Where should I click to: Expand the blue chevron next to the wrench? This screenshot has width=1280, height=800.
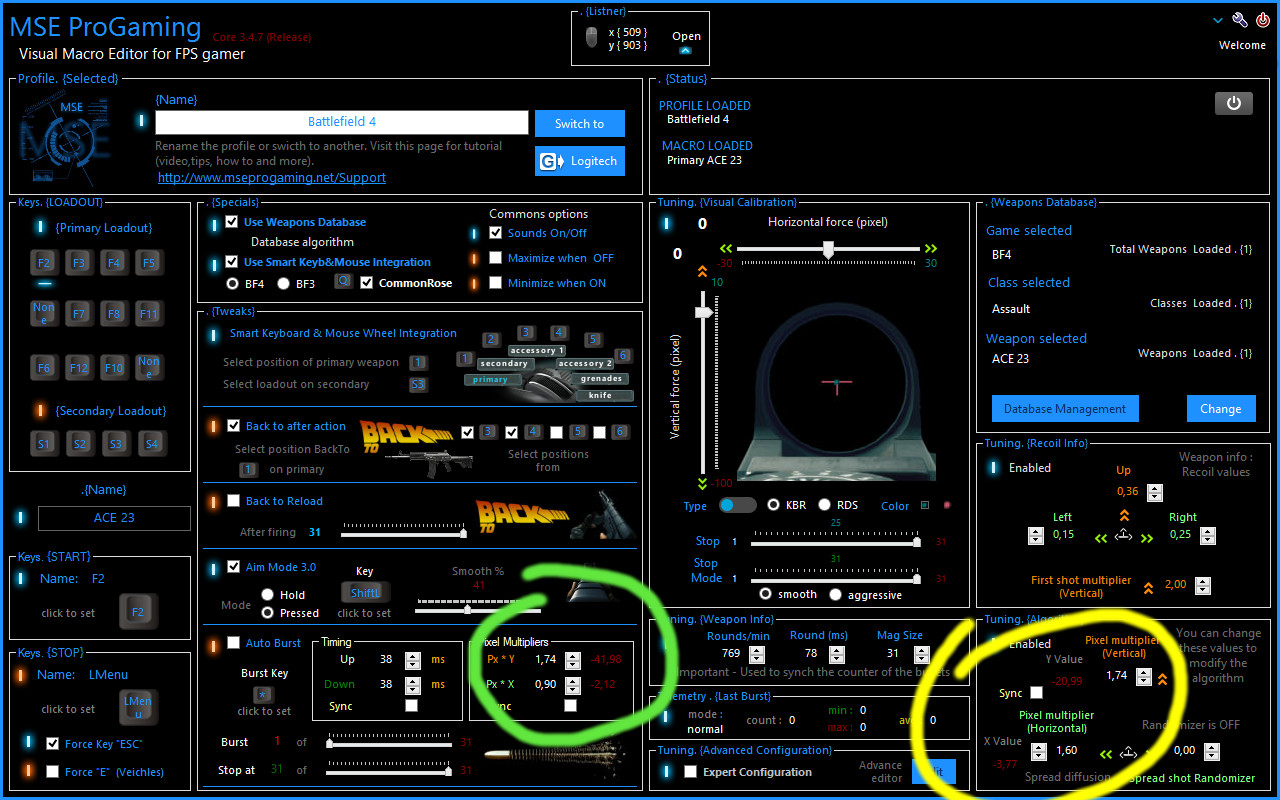click(x=1218, y=20)
